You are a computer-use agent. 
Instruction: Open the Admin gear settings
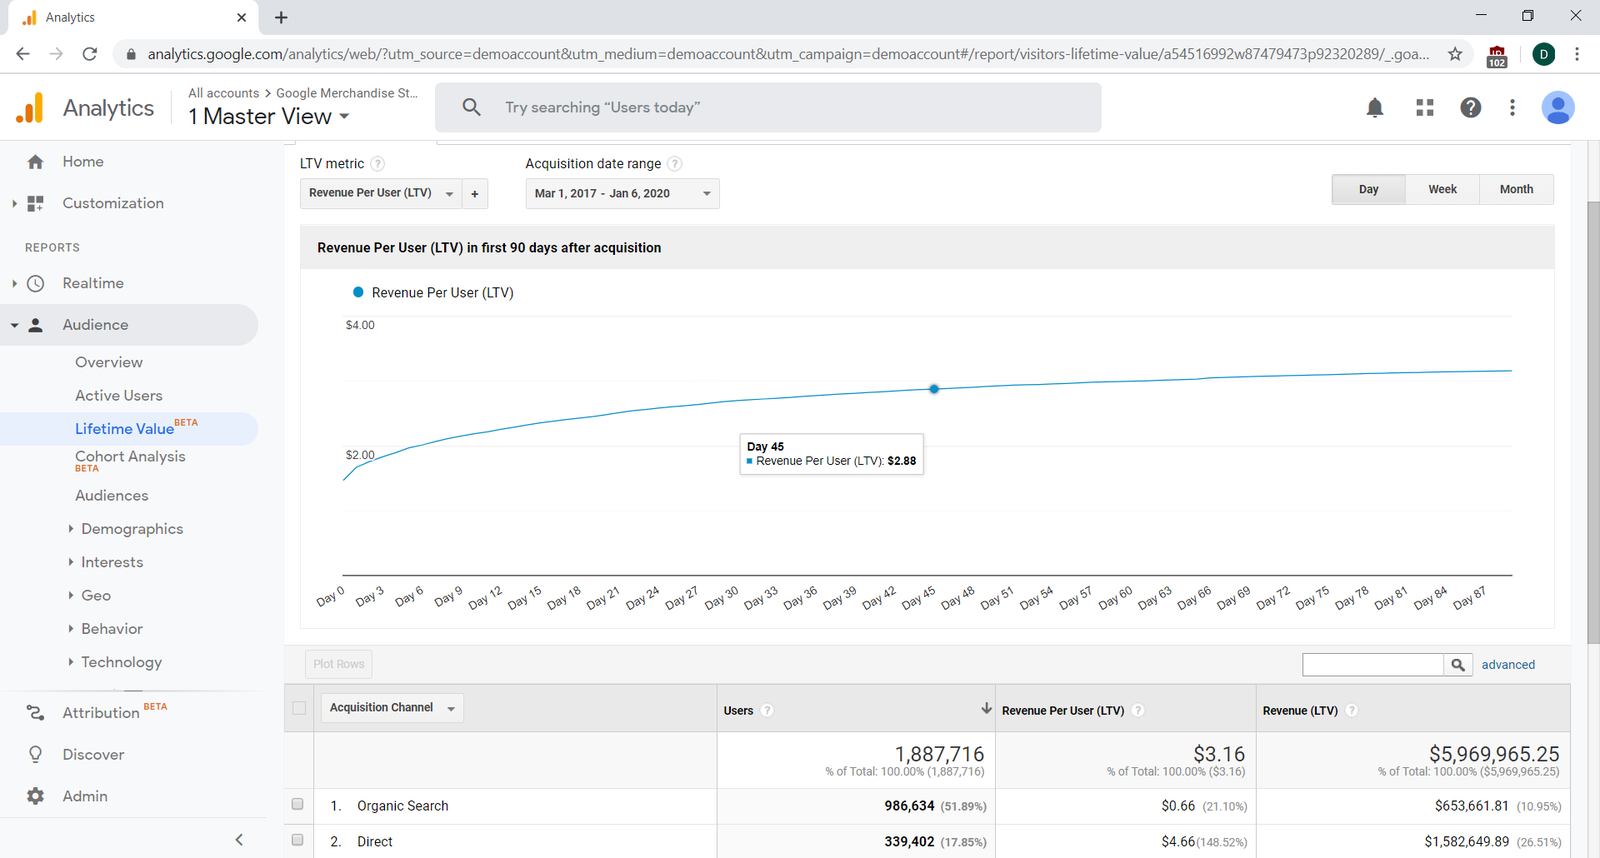(x=36, y=796)
